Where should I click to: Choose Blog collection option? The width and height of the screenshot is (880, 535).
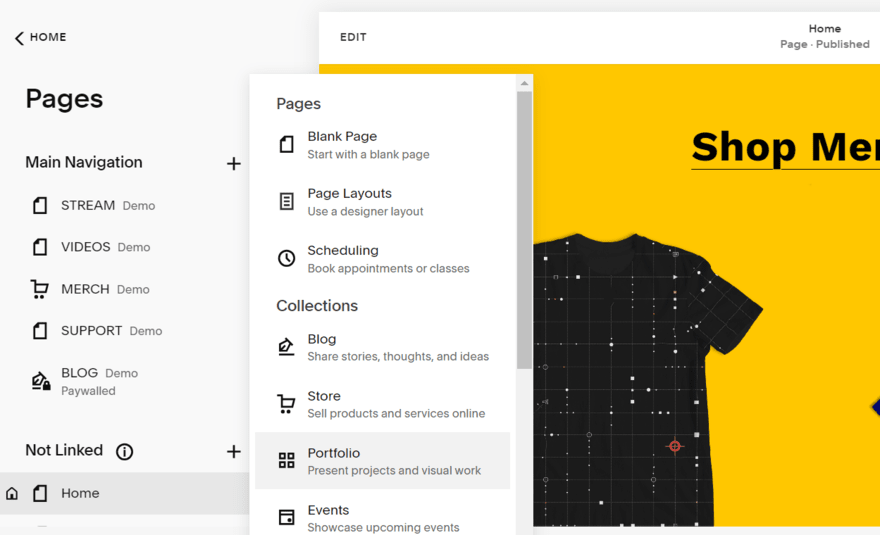tap(382, 347)
